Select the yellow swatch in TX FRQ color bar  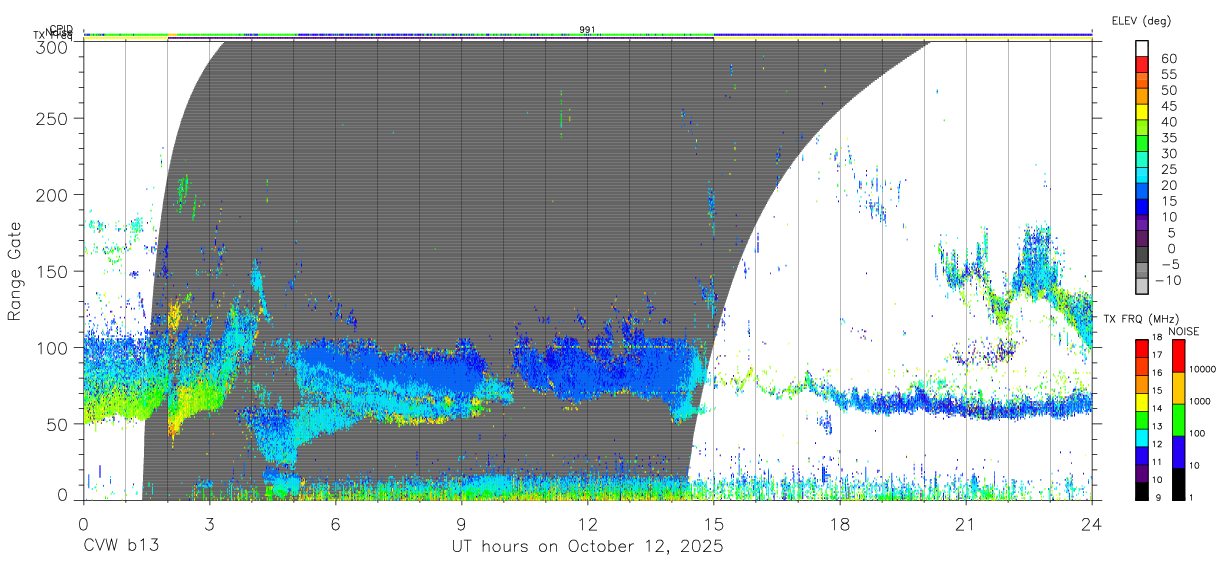(x=1143, y=402)
